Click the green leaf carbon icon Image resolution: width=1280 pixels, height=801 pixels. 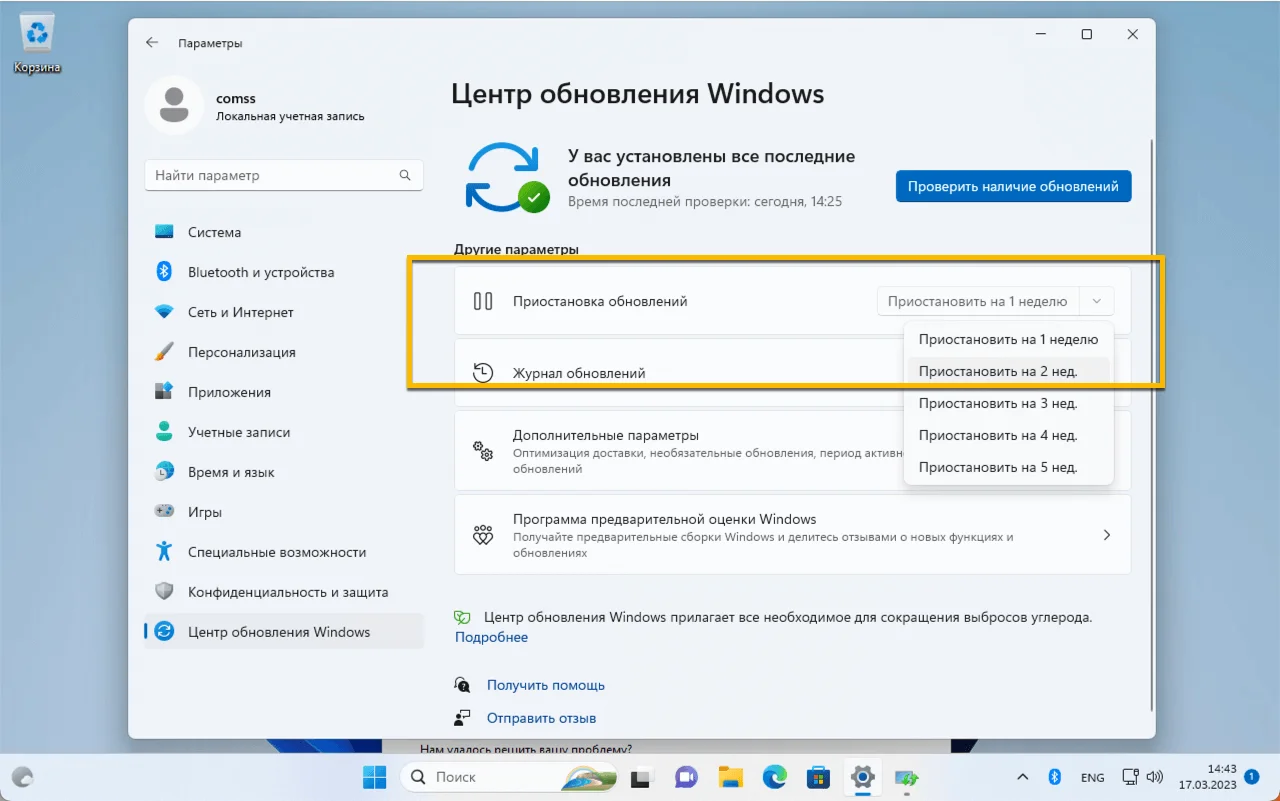click(x=463, y=618)
